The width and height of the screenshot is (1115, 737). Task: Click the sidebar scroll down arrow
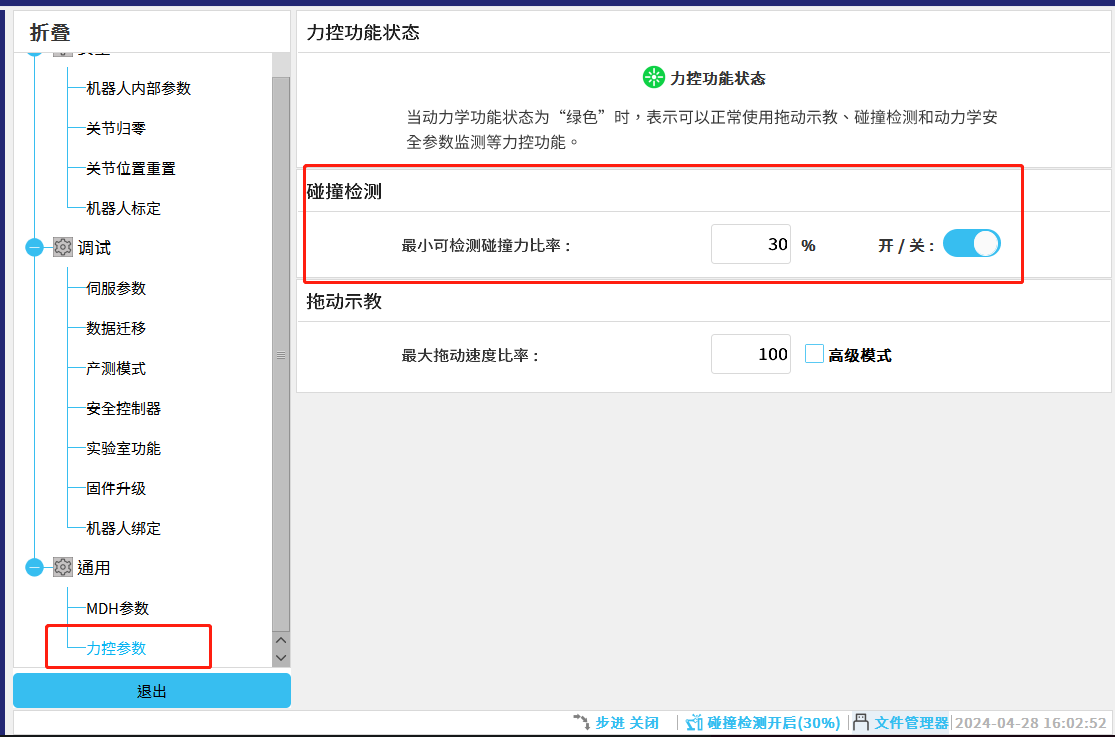click(281, 657)
